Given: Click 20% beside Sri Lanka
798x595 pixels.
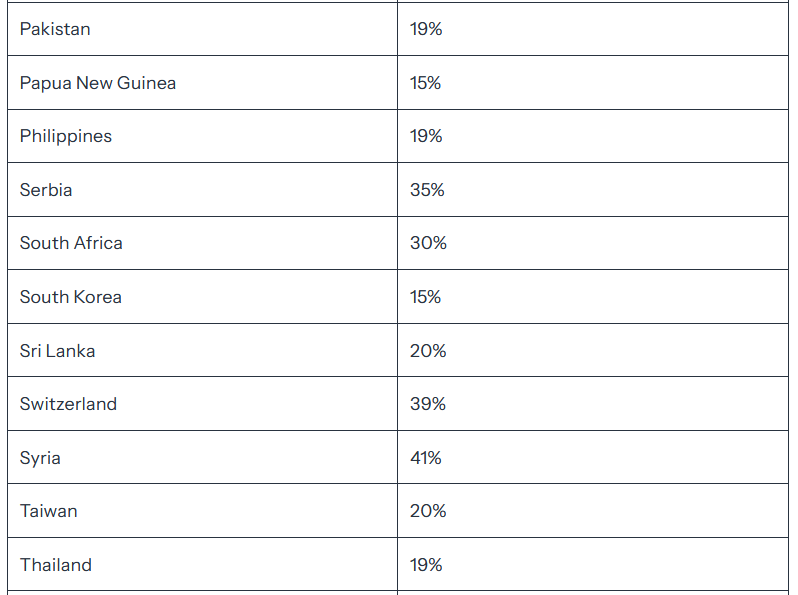Looking at the screenshot, I should (x=428, y=351).
